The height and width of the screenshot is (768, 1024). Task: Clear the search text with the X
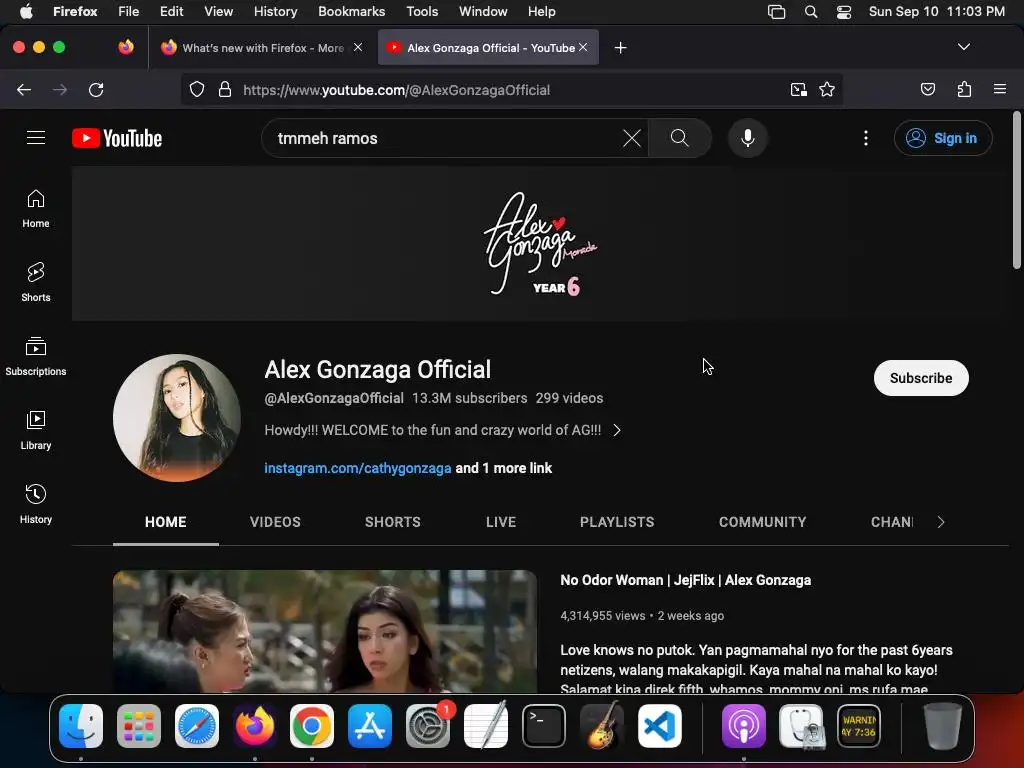pyautogui.click(x=632, y=138)
